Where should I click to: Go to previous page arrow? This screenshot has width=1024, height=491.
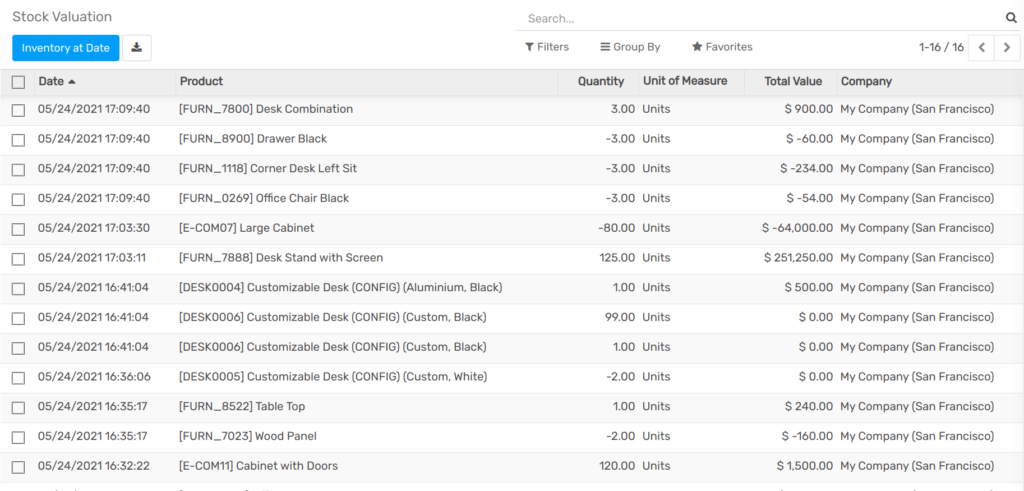coord(981,48)
